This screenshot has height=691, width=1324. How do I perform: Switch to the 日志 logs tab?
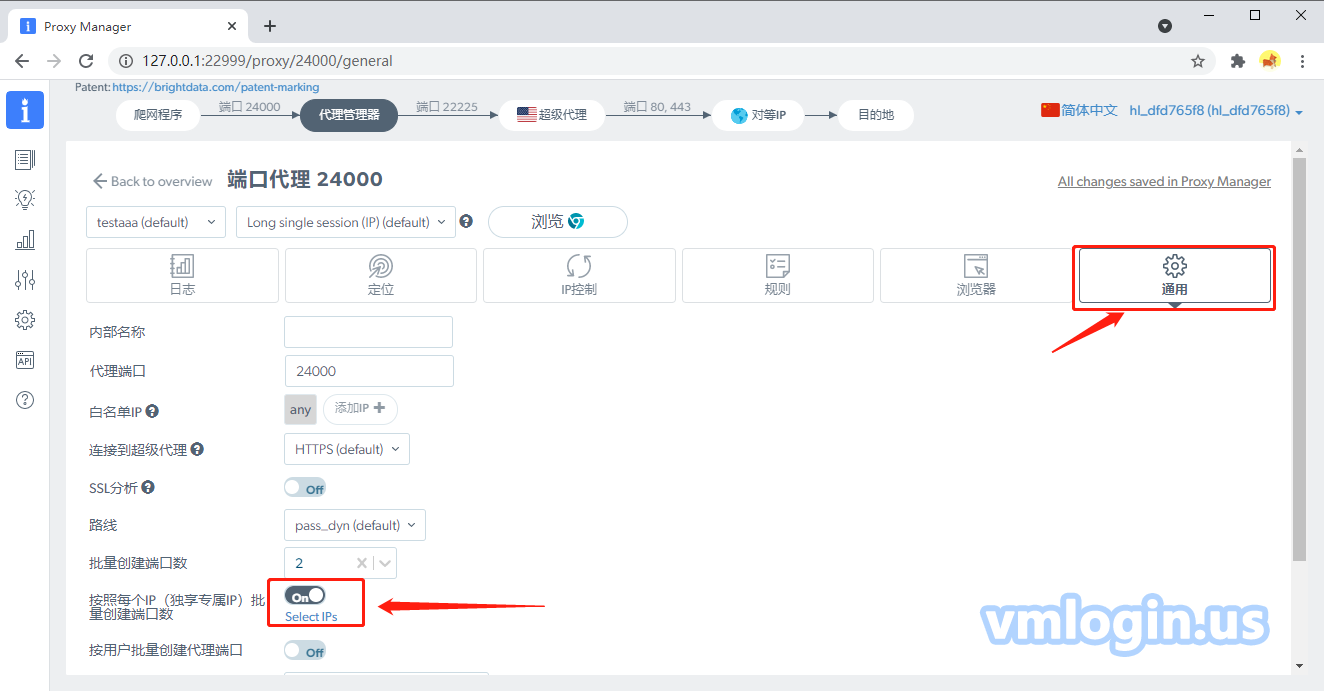coord(182,275)
